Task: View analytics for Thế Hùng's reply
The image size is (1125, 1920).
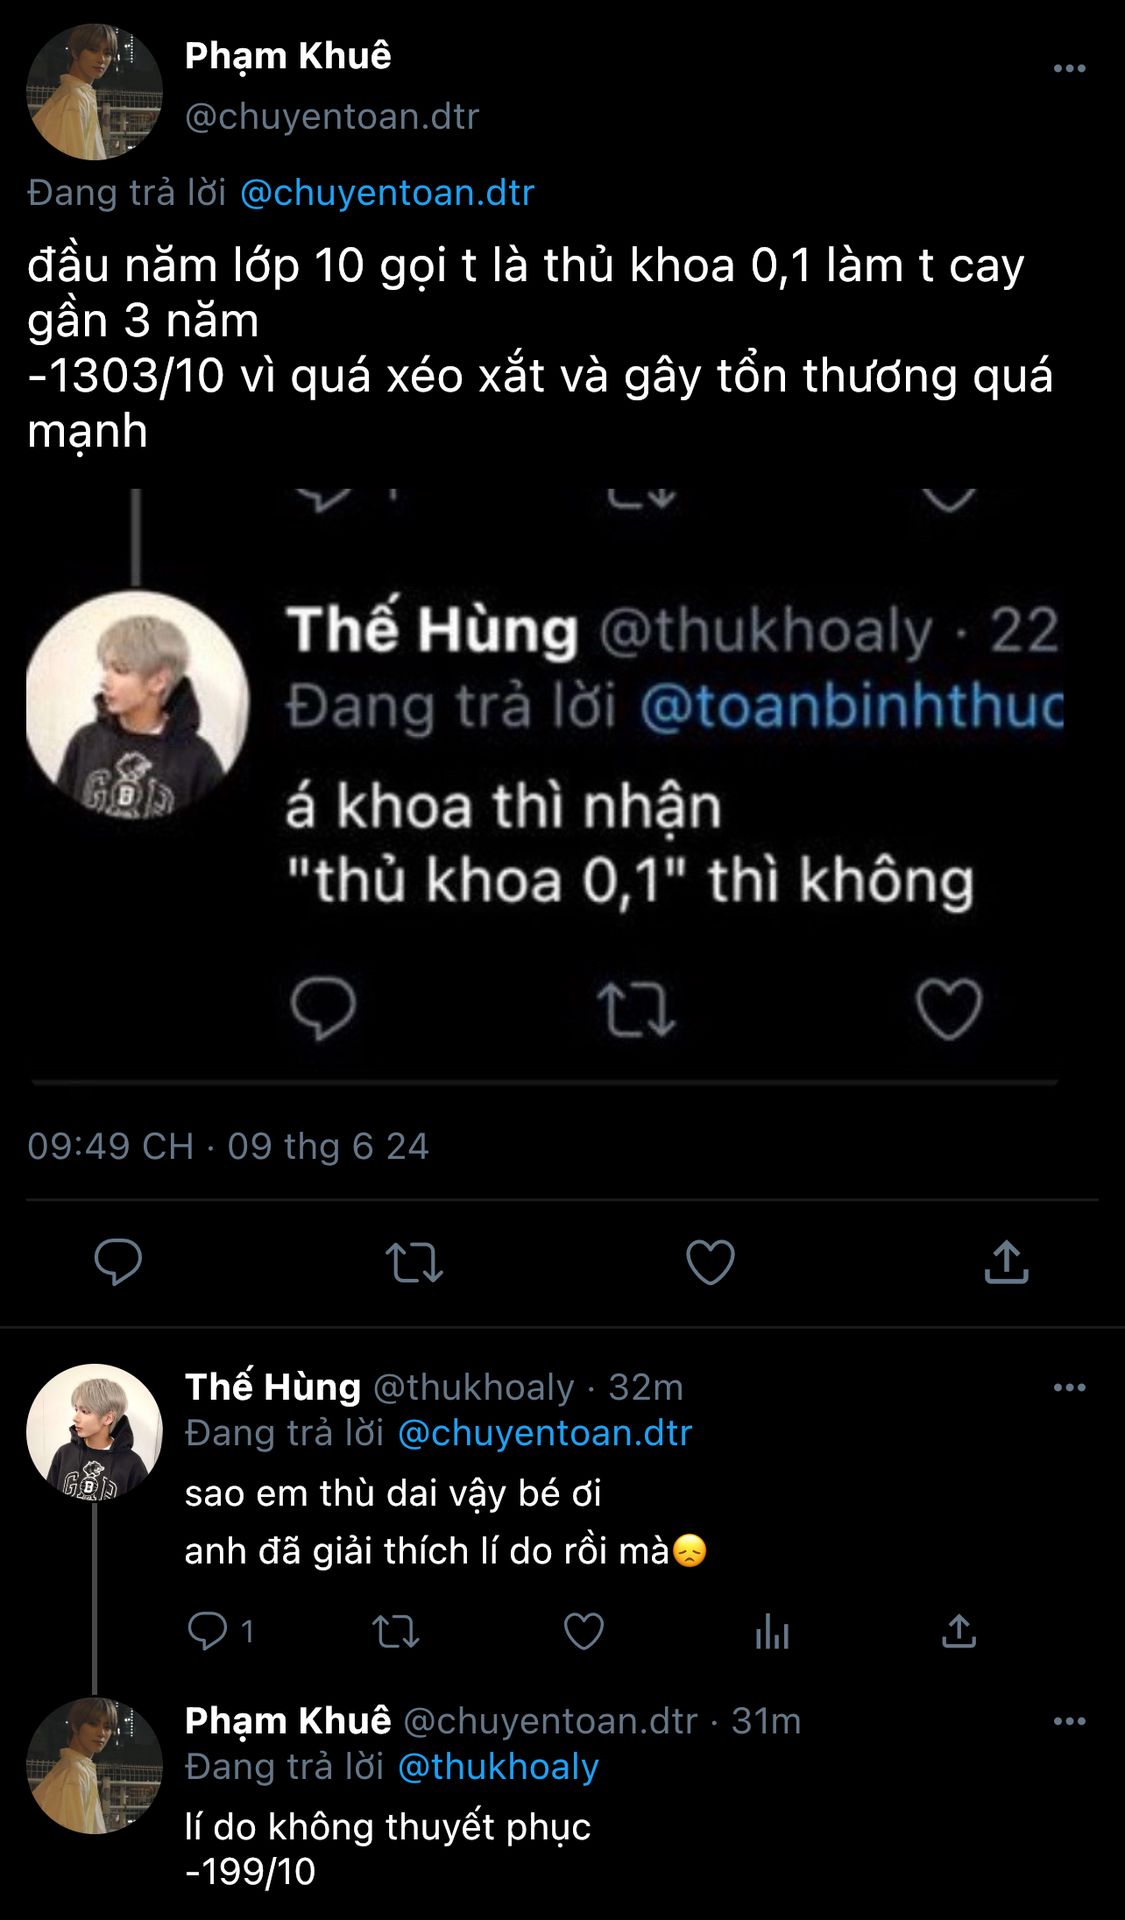Action: (x=771, y=1631)
